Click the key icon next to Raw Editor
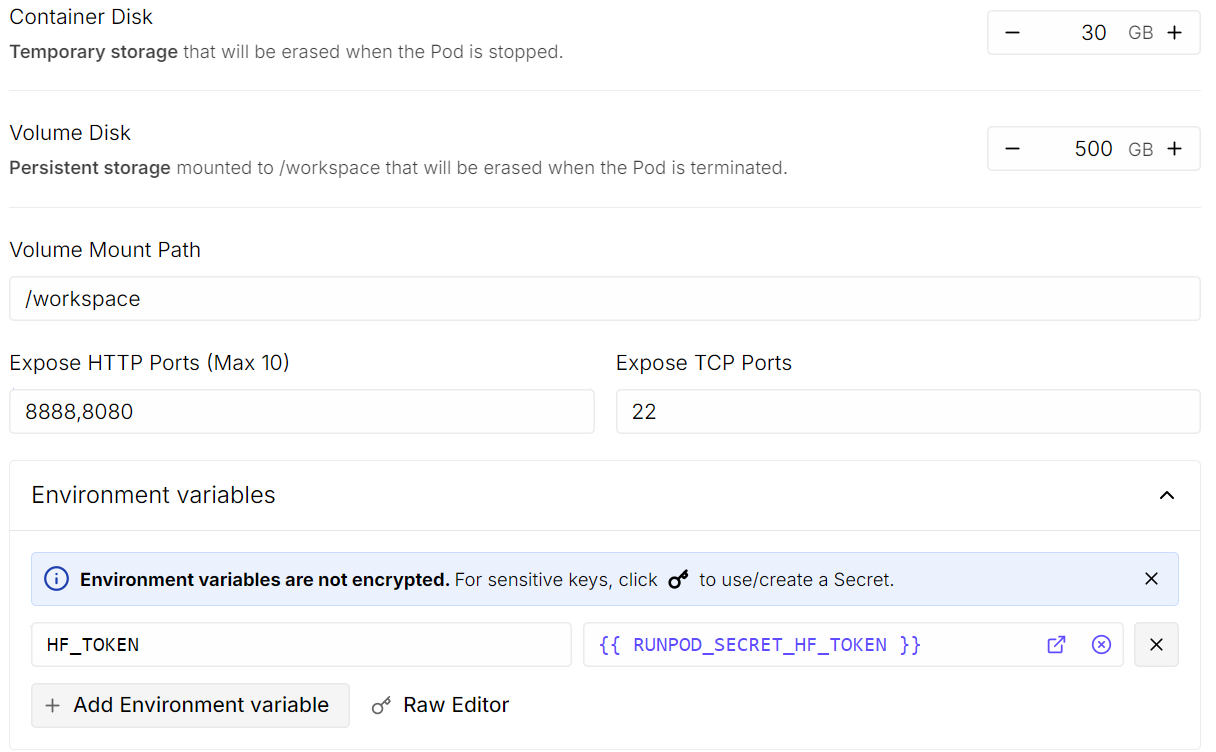1216x752 pixels. [381, 705]
